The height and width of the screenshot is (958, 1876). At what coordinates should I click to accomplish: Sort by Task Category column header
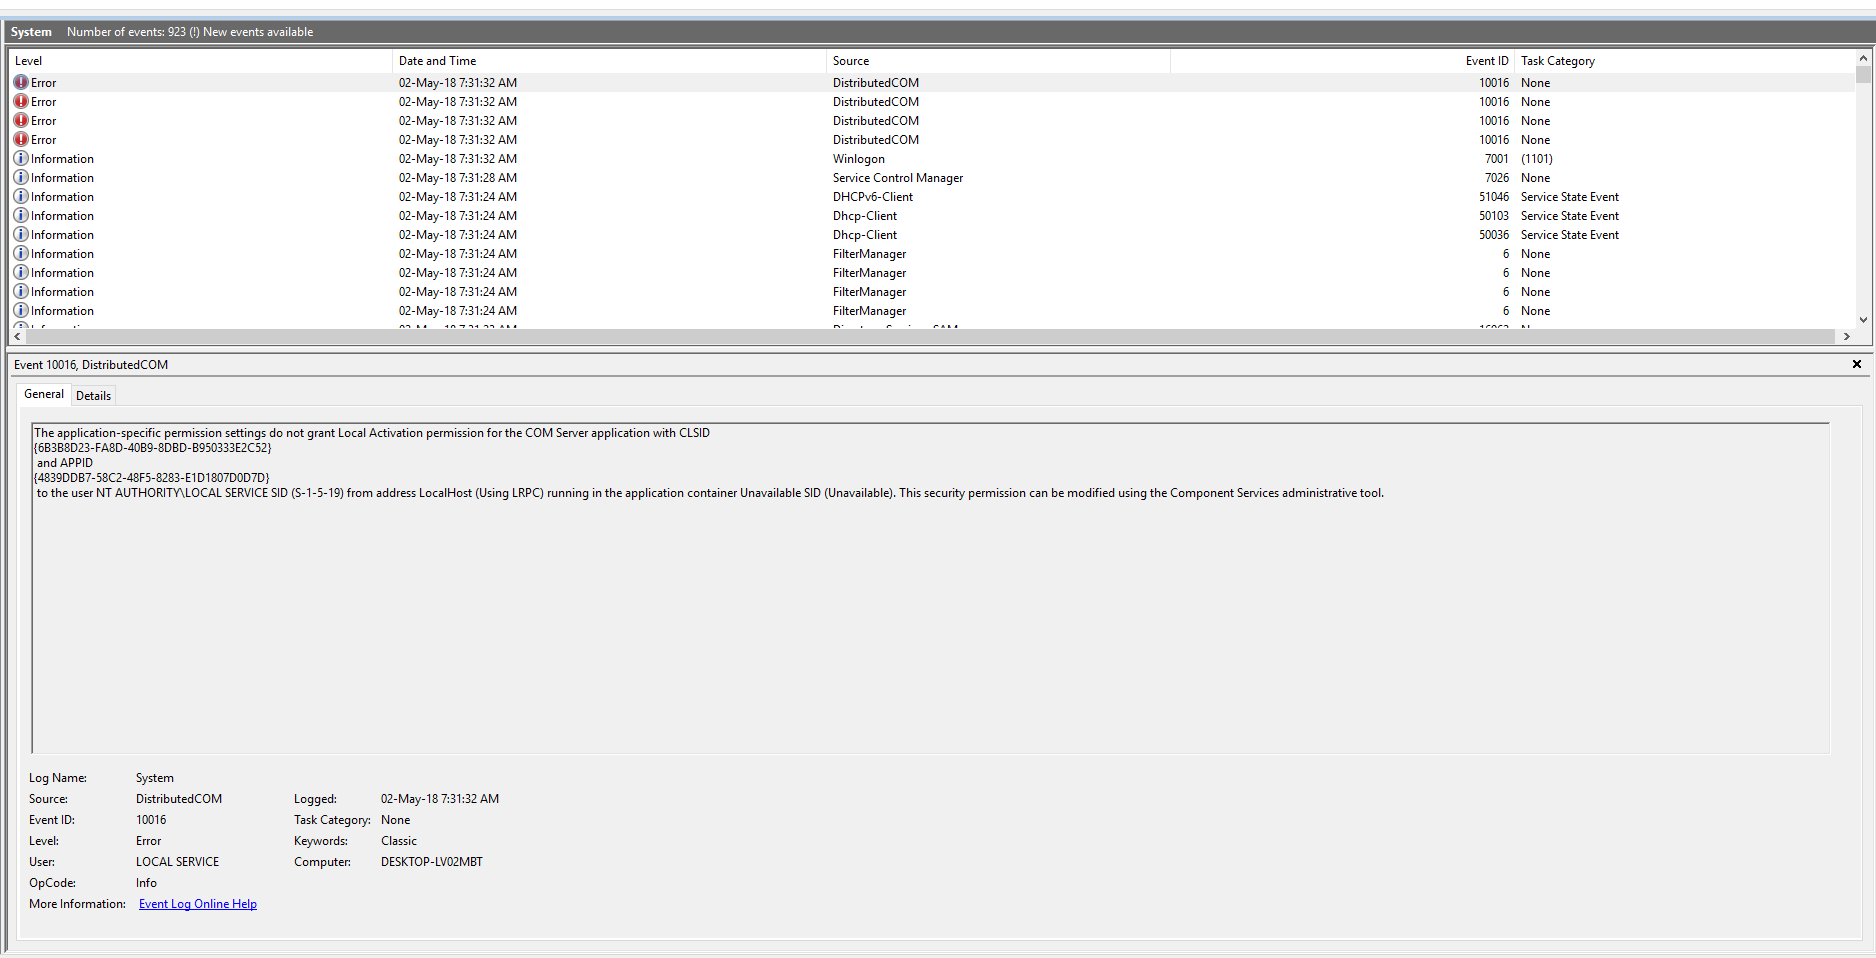tap(1684, 61)
